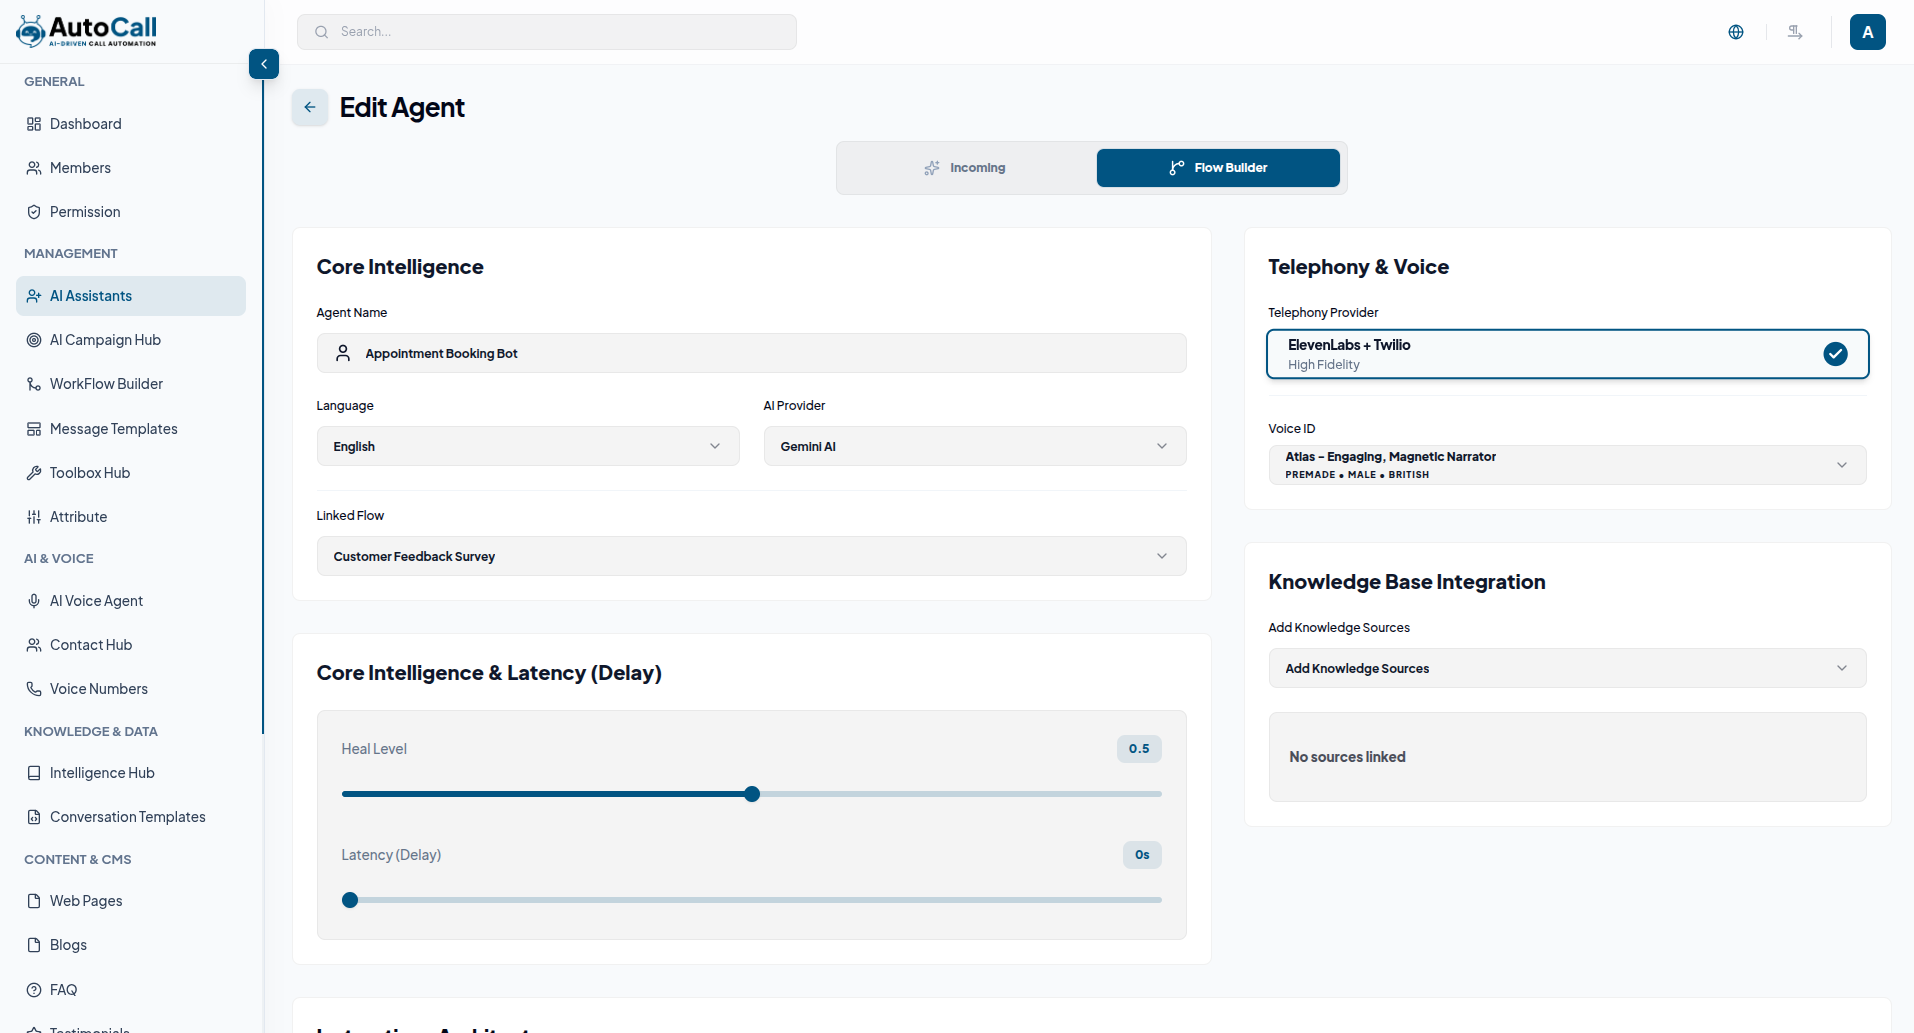Open the Voice ID dropdown showing Atlas

[1567, 465]
